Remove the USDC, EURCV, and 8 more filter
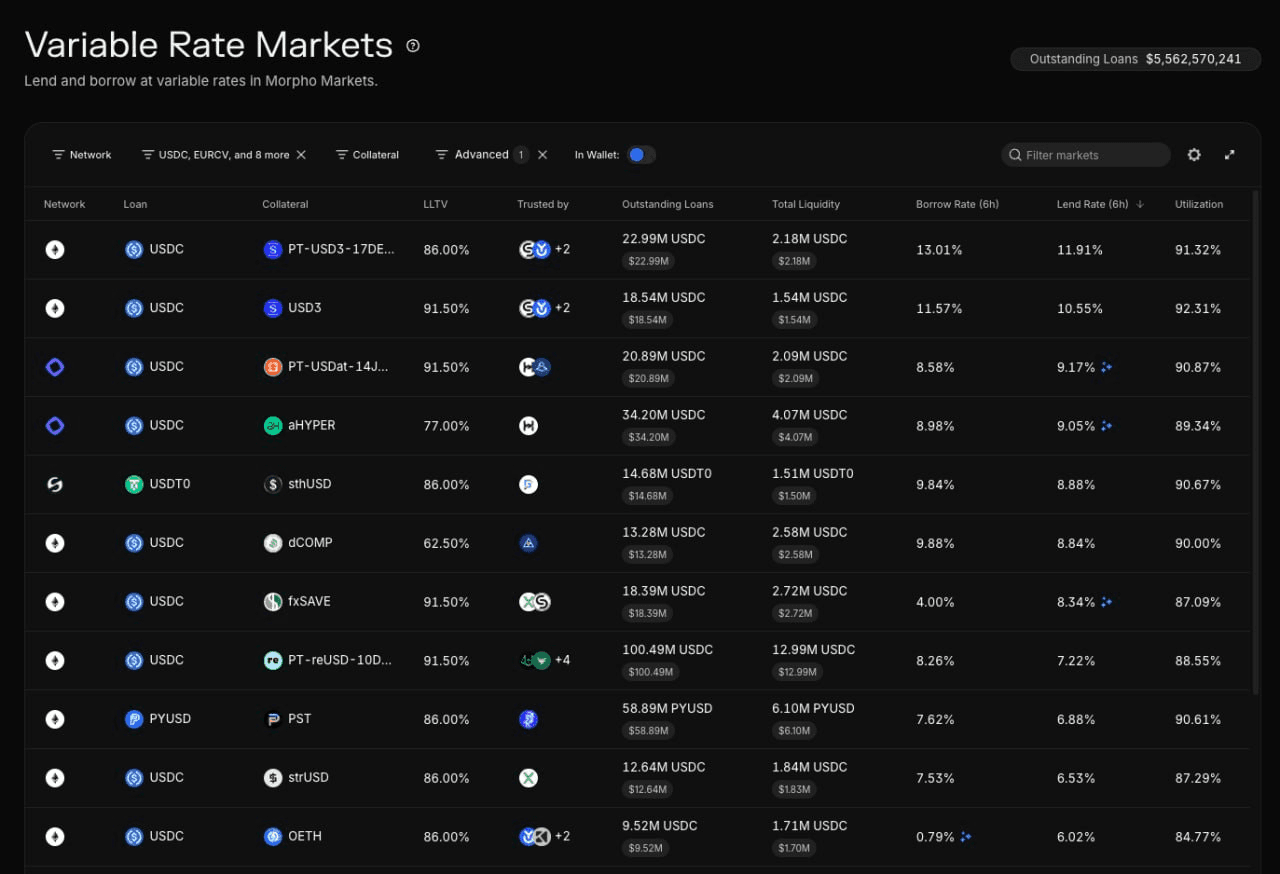The image size is (1280, 874). (x=301, y=155)
